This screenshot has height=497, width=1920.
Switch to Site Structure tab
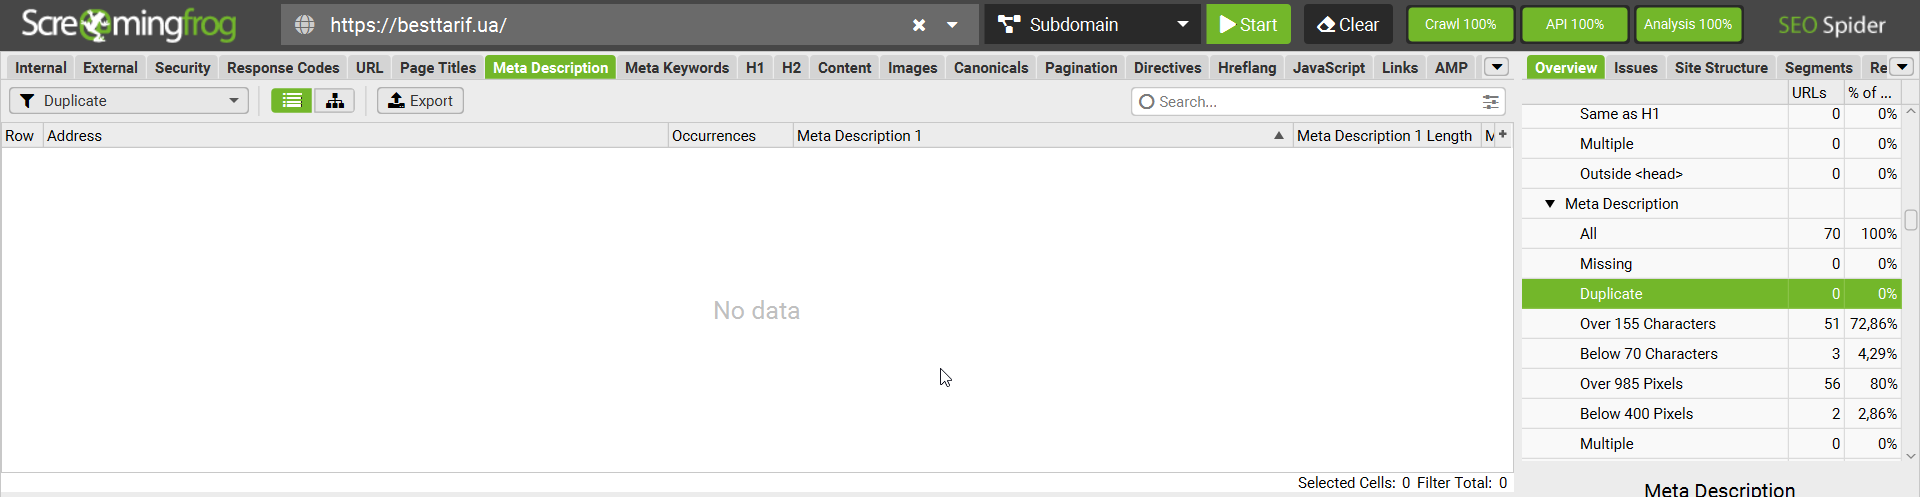click(1721, 67)
